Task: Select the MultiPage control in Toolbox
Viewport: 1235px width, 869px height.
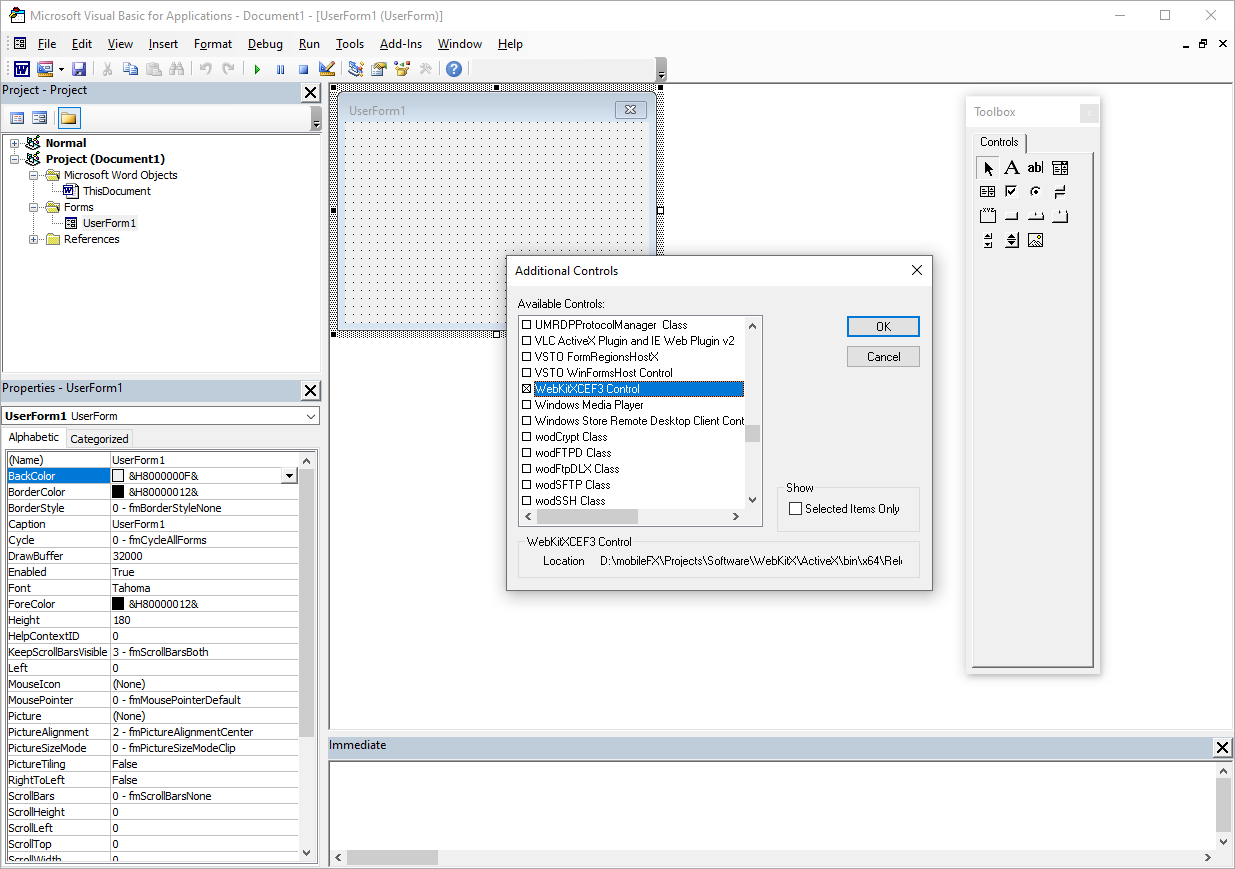Action: 1060,215
